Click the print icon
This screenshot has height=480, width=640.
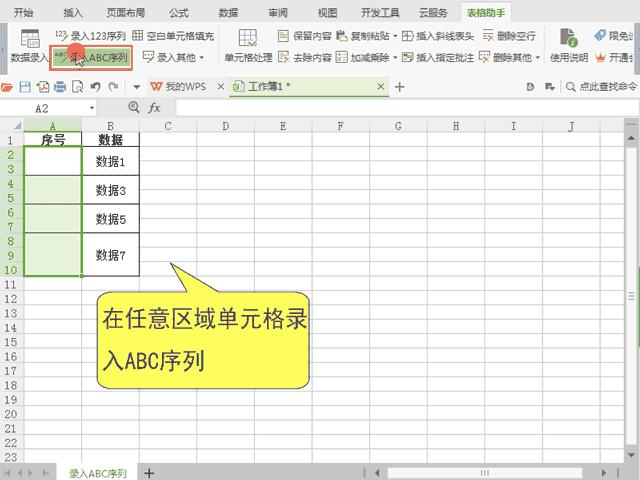point(60,87)
